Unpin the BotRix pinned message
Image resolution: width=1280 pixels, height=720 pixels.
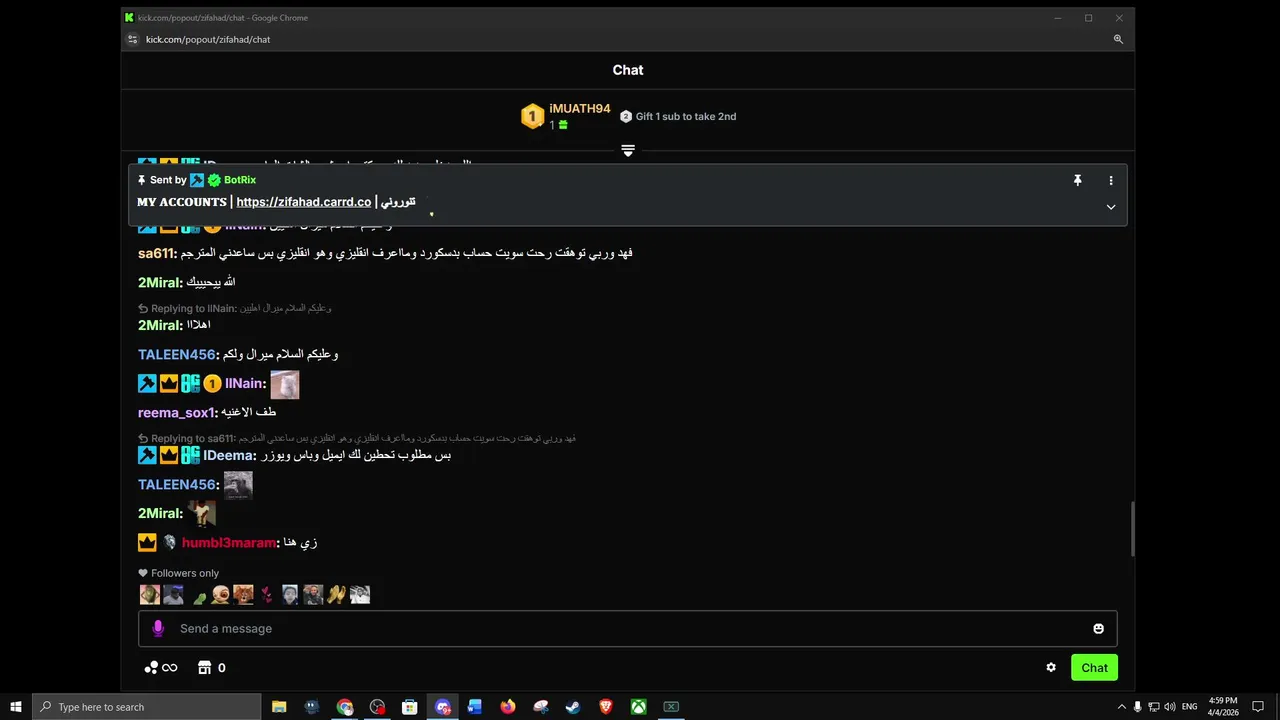point(1077,180)
